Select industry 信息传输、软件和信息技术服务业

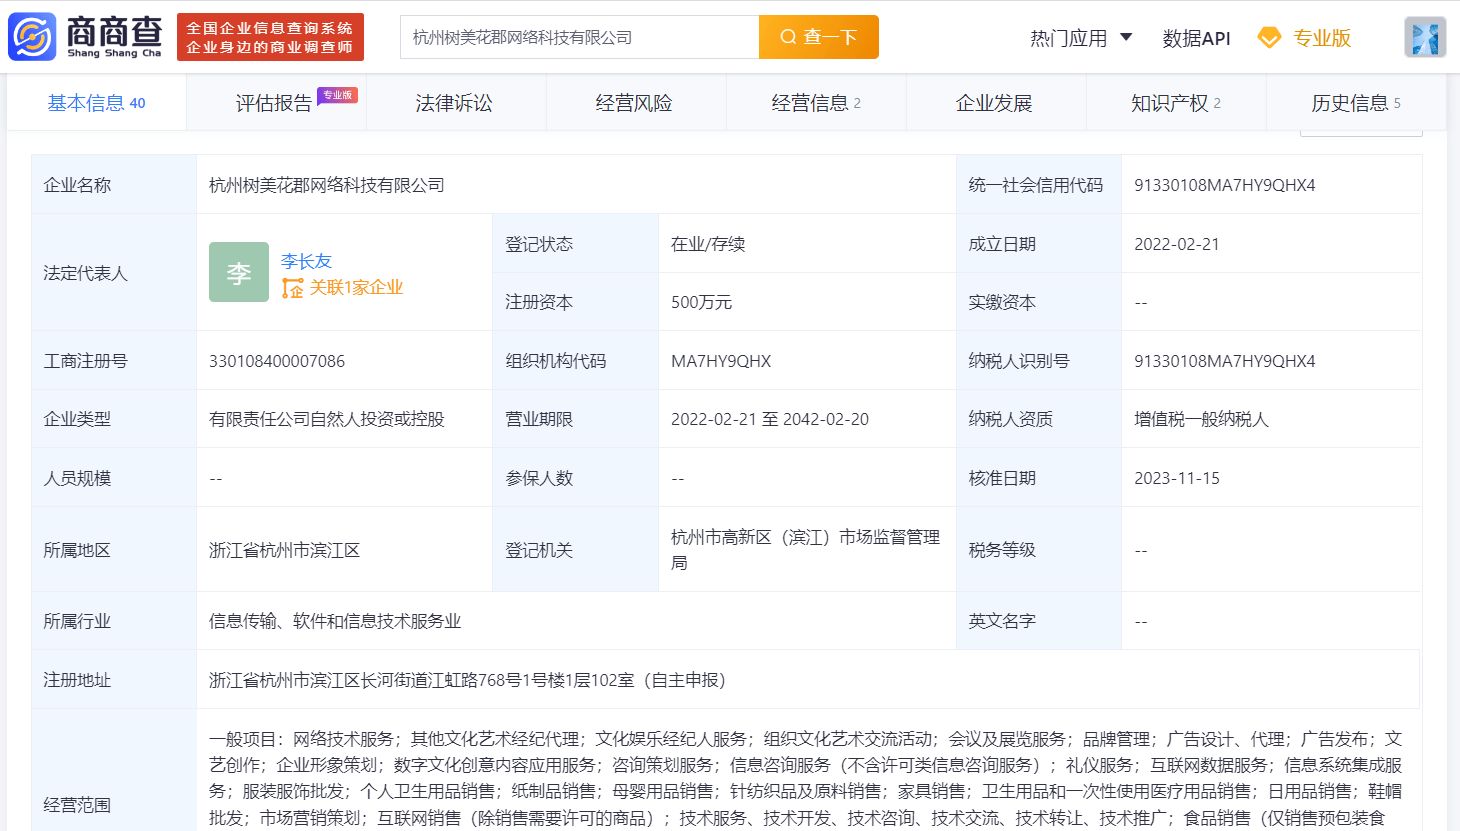pos(335,621)
